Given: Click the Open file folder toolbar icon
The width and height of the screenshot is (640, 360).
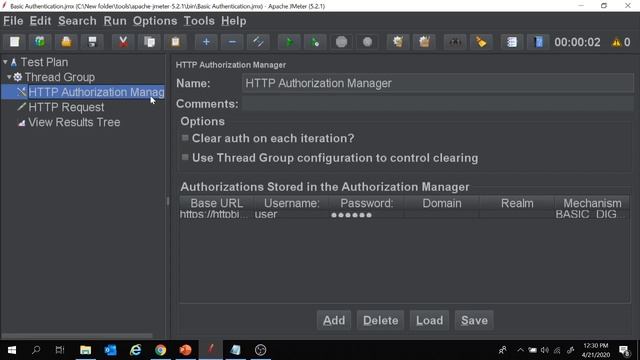Looking at the screenshot, I should pyautogui.click(x=66, y=42).
